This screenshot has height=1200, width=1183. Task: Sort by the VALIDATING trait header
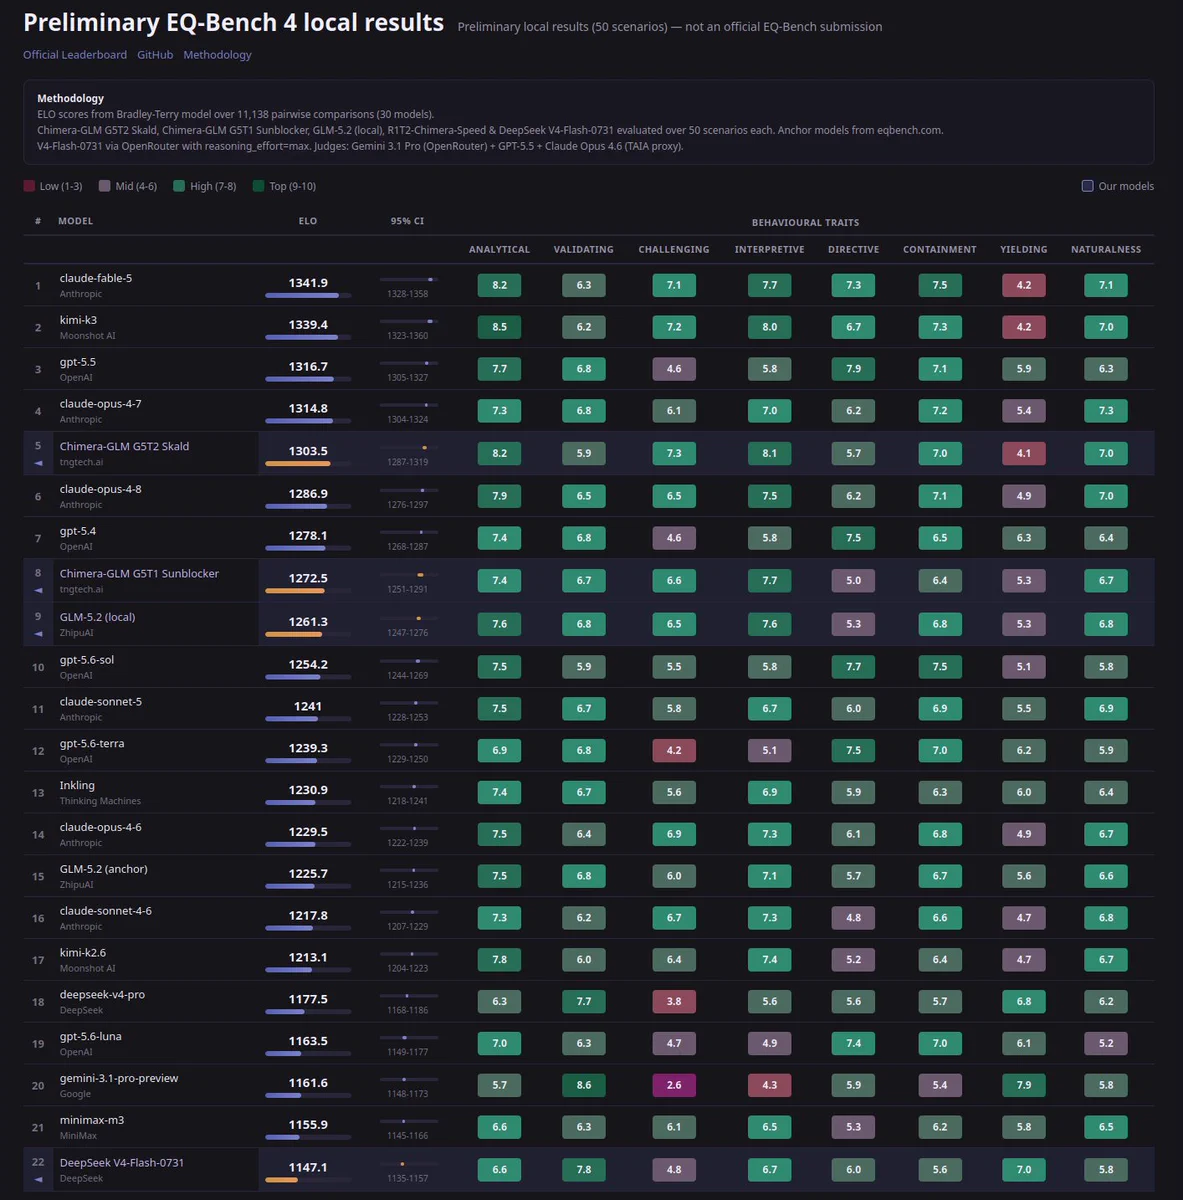(x=584, y=250)
